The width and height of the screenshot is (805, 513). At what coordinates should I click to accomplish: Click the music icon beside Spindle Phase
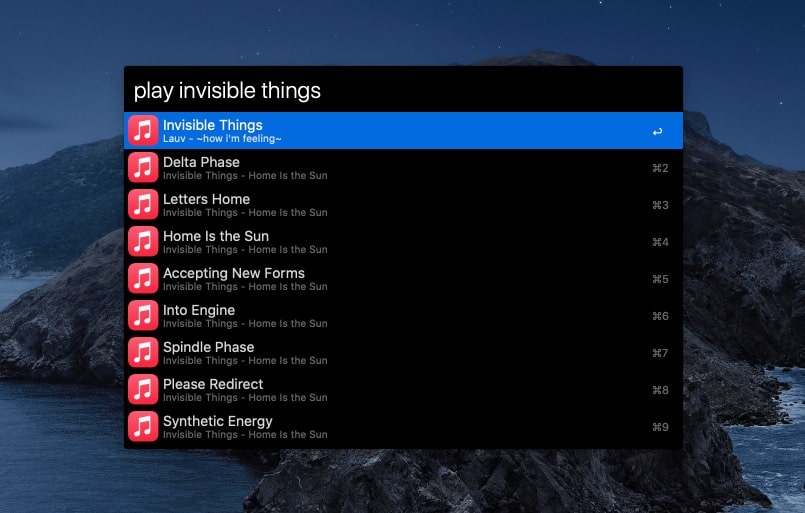[143, 352]
